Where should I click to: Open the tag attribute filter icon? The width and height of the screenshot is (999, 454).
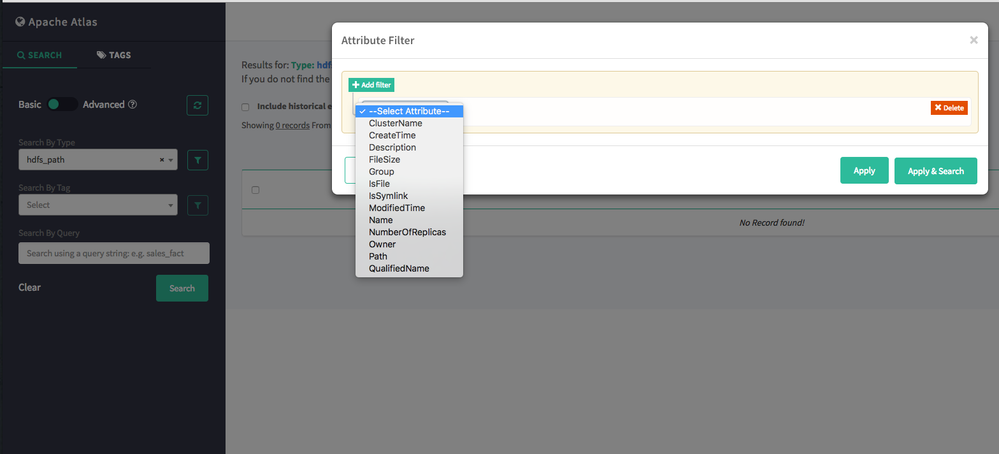point(198,205)
